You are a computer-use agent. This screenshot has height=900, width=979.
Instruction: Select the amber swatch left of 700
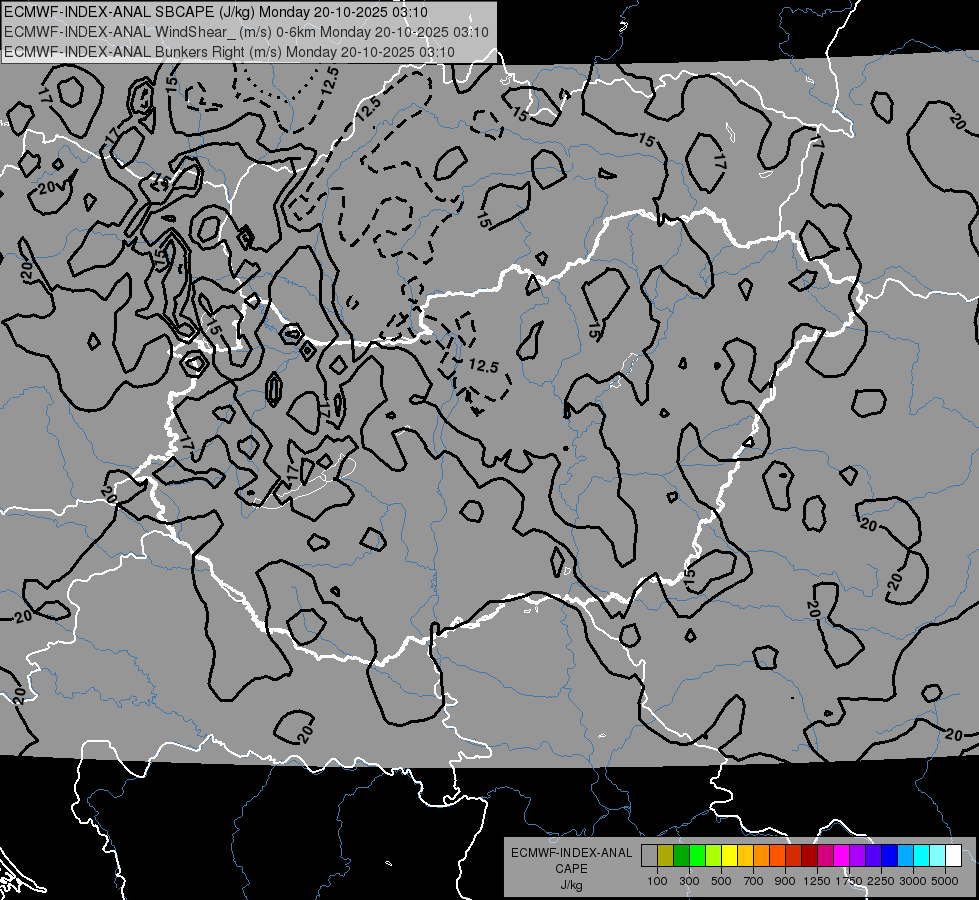tap(745, 856)
